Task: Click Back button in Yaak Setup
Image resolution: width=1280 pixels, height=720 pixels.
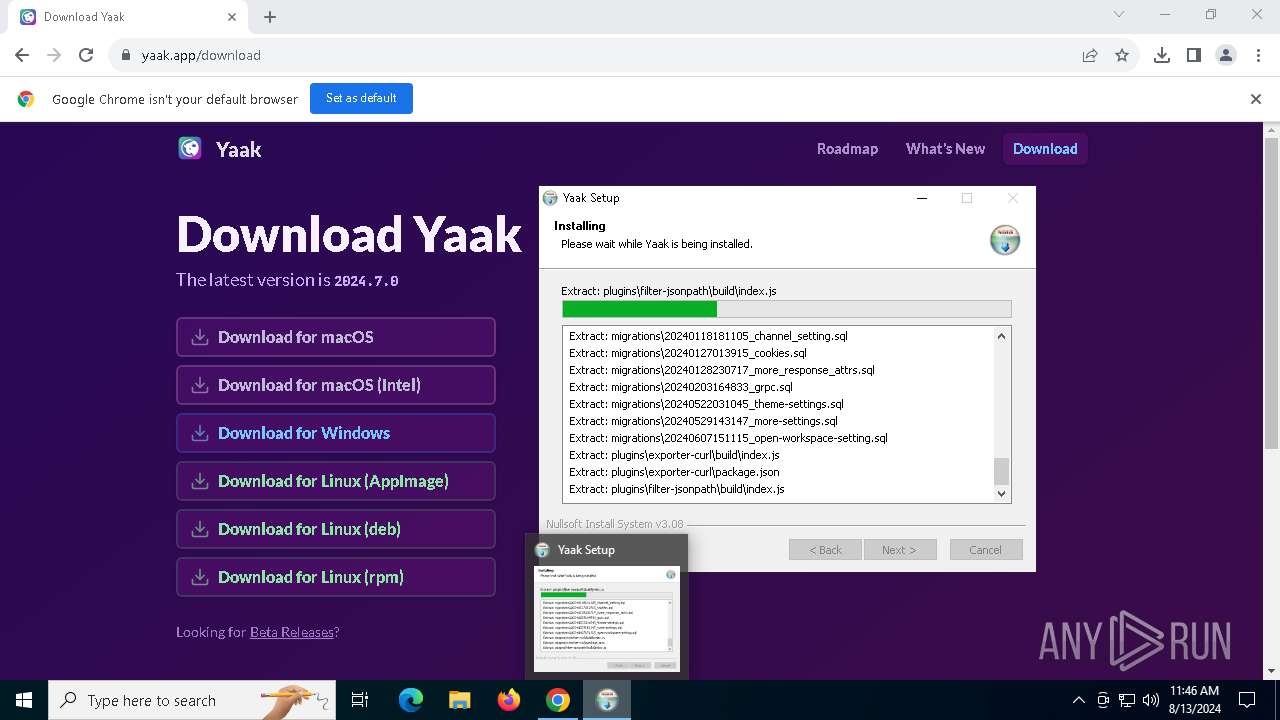Action: tap(826, 549)
